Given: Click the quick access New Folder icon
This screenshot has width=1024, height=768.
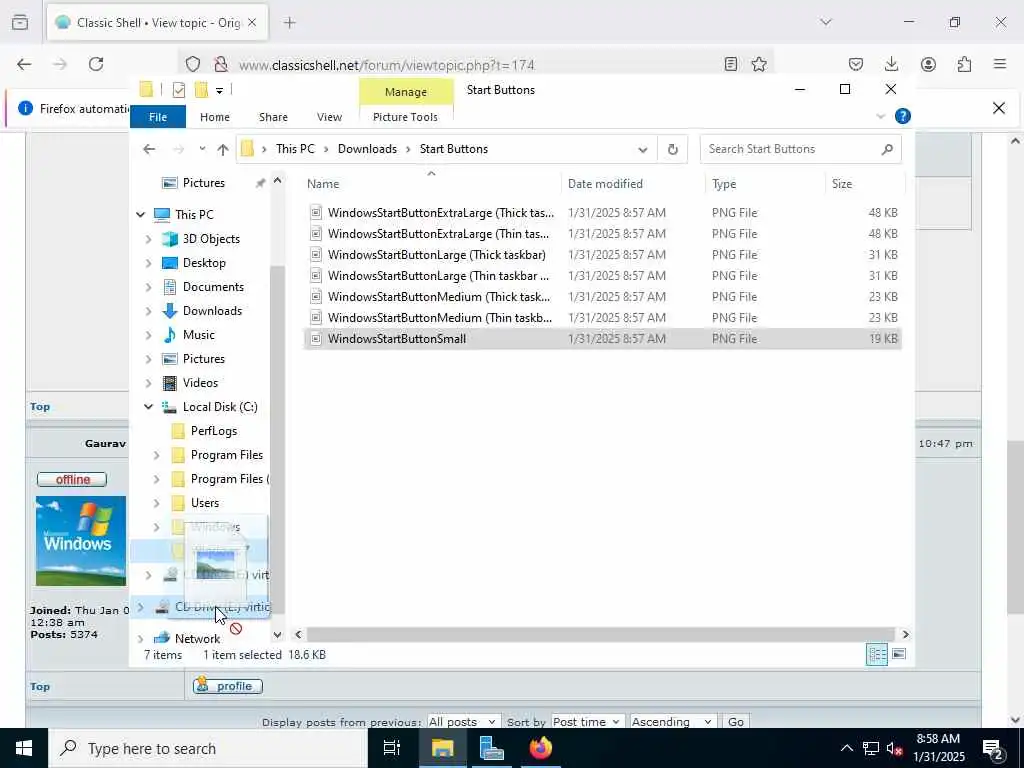Looking at the screenshot, I should (201, 90).
